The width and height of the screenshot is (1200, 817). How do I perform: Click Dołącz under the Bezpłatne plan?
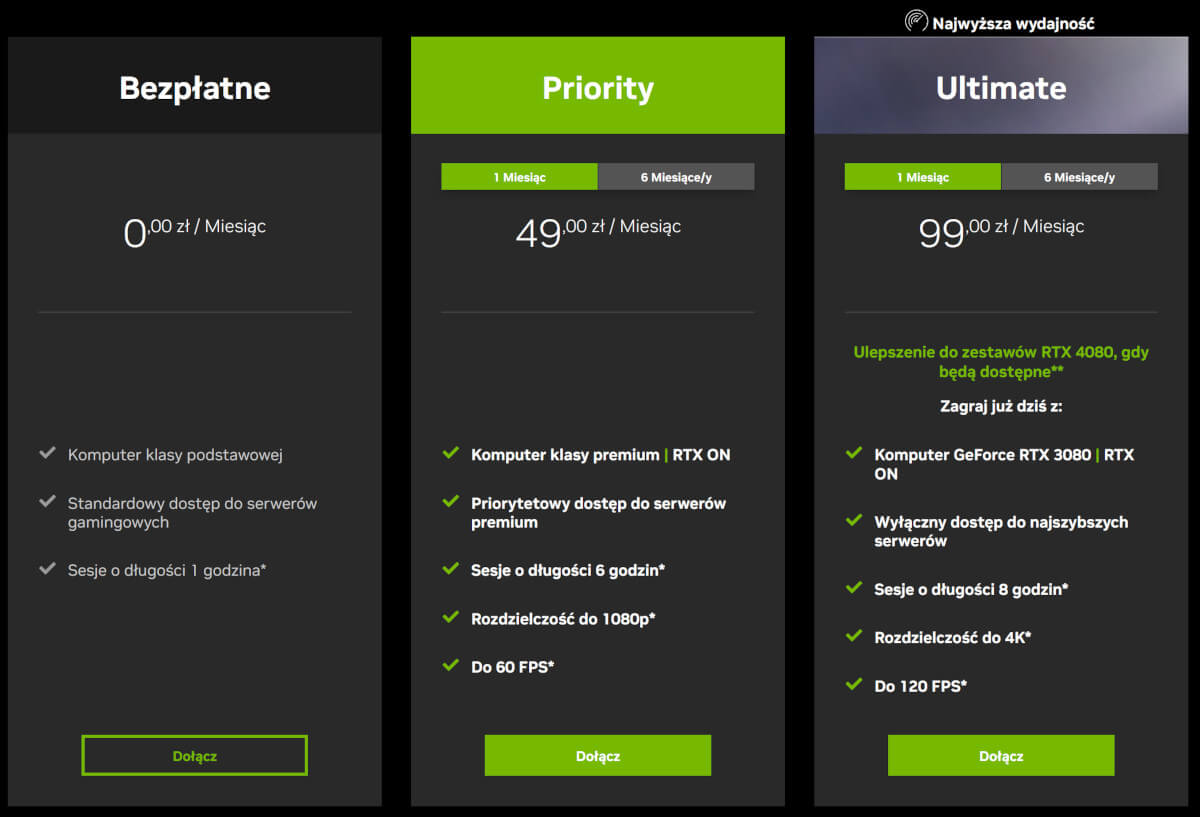click(193, 755)
